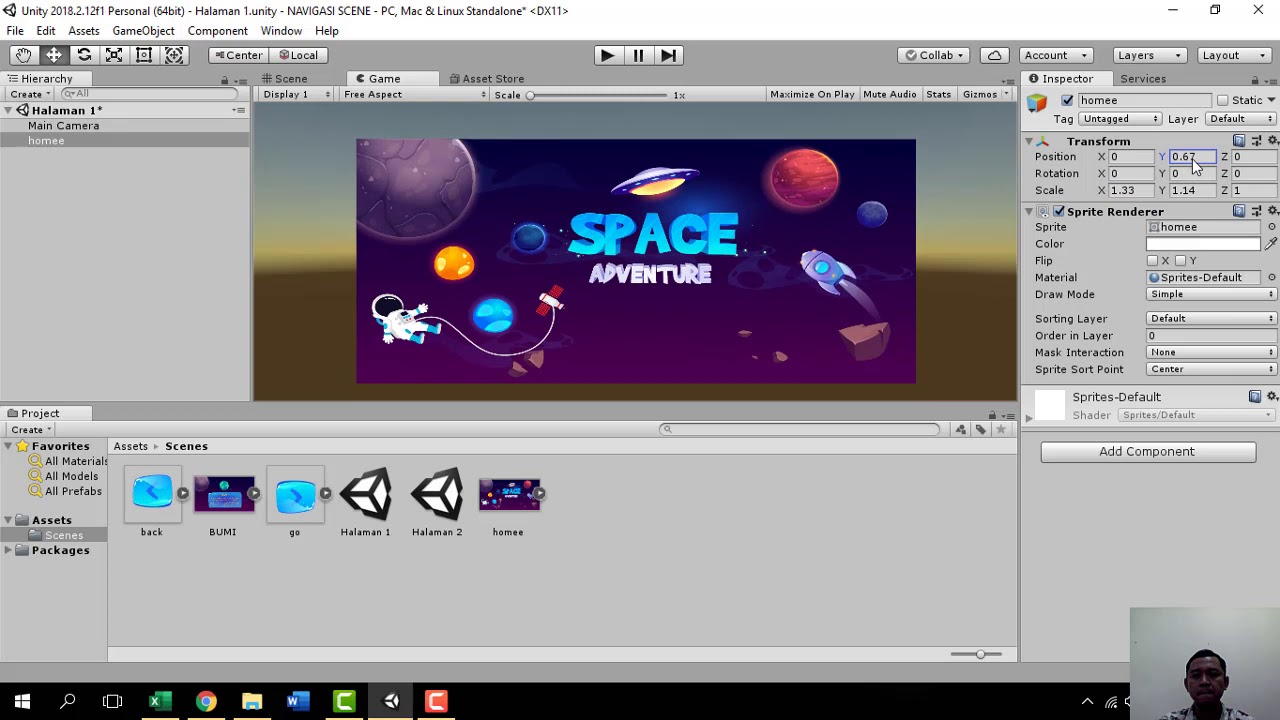Start Play mode with the Play button
The width and height of the screenshot is (1280, 720).
point(607,55)
